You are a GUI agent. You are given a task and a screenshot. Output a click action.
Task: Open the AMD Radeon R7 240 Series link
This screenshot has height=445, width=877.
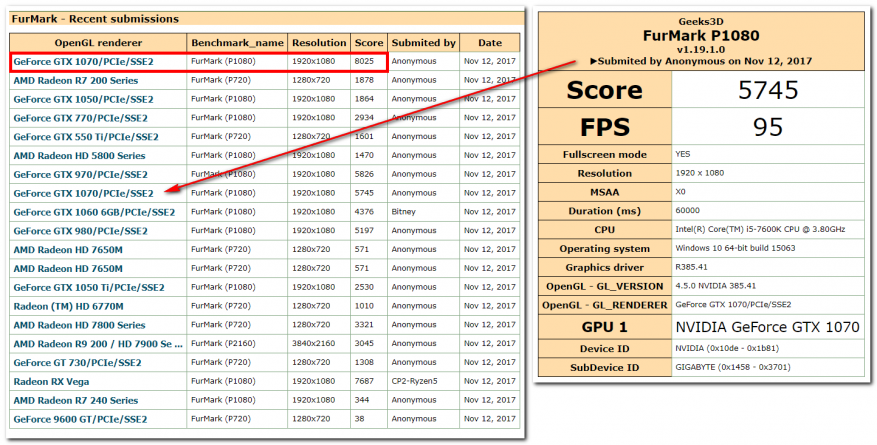[x=76, y=400]
